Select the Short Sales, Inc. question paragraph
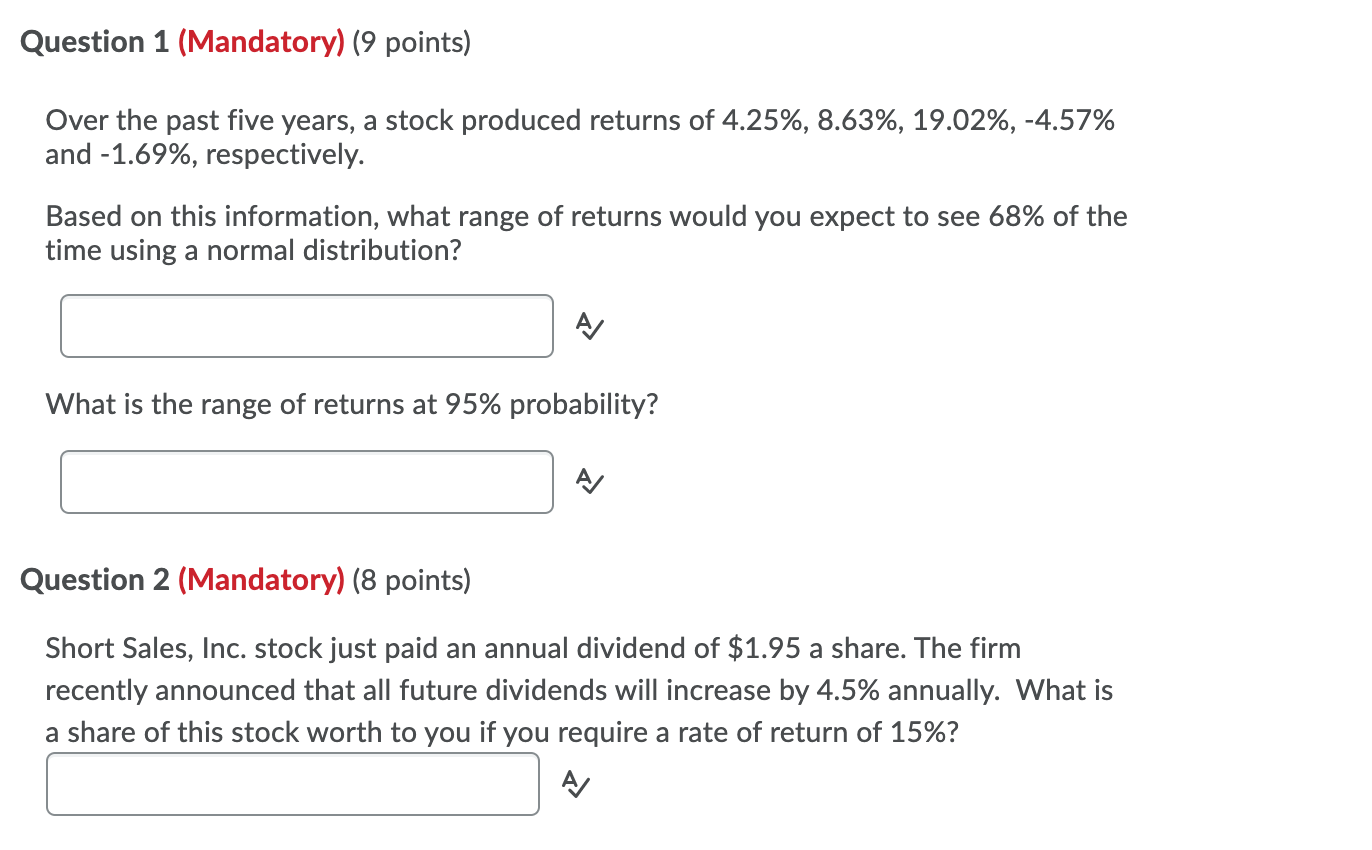This screenshot has width=1372, height=850. pyautogui.click(x=578, y=690)
